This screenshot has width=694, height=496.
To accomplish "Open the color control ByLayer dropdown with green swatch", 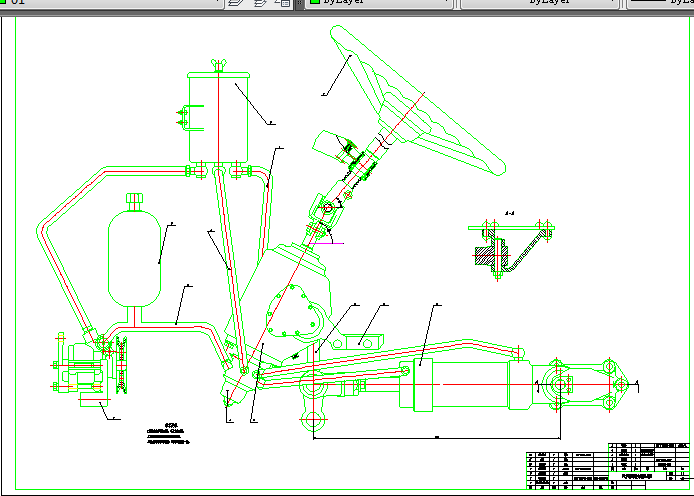I will 378,3.
